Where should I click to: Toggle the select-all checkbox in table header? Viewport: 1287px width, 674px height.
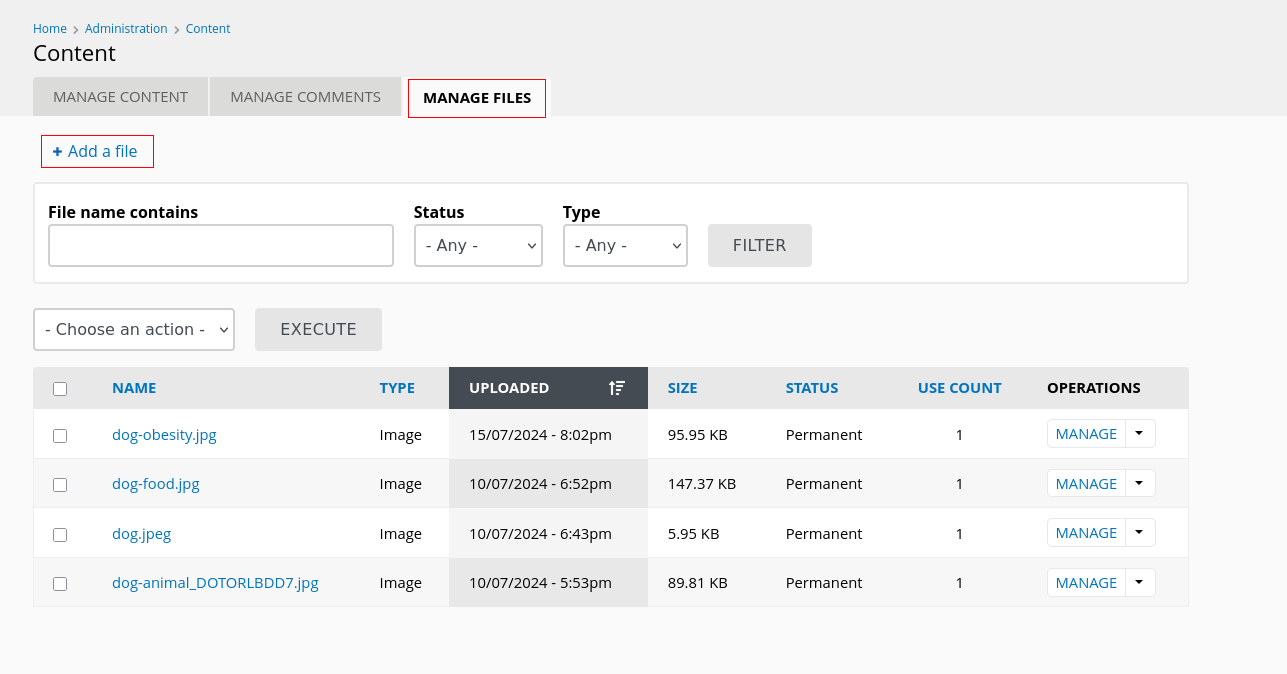(x=60, y=389)
